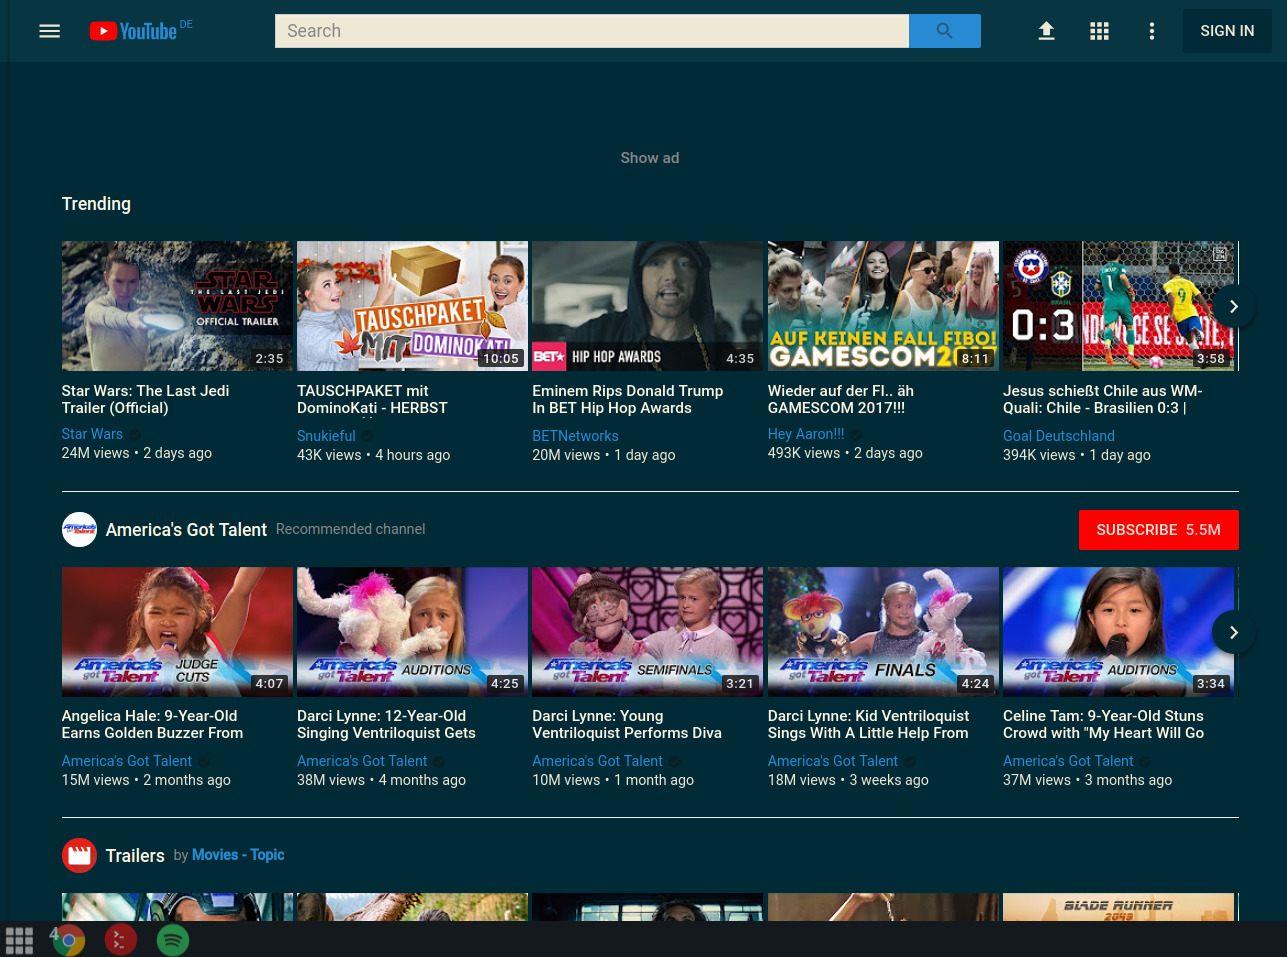Open the taskbar app launcher grid
This screenshot has height=957, width=1287.
[19, 940]
